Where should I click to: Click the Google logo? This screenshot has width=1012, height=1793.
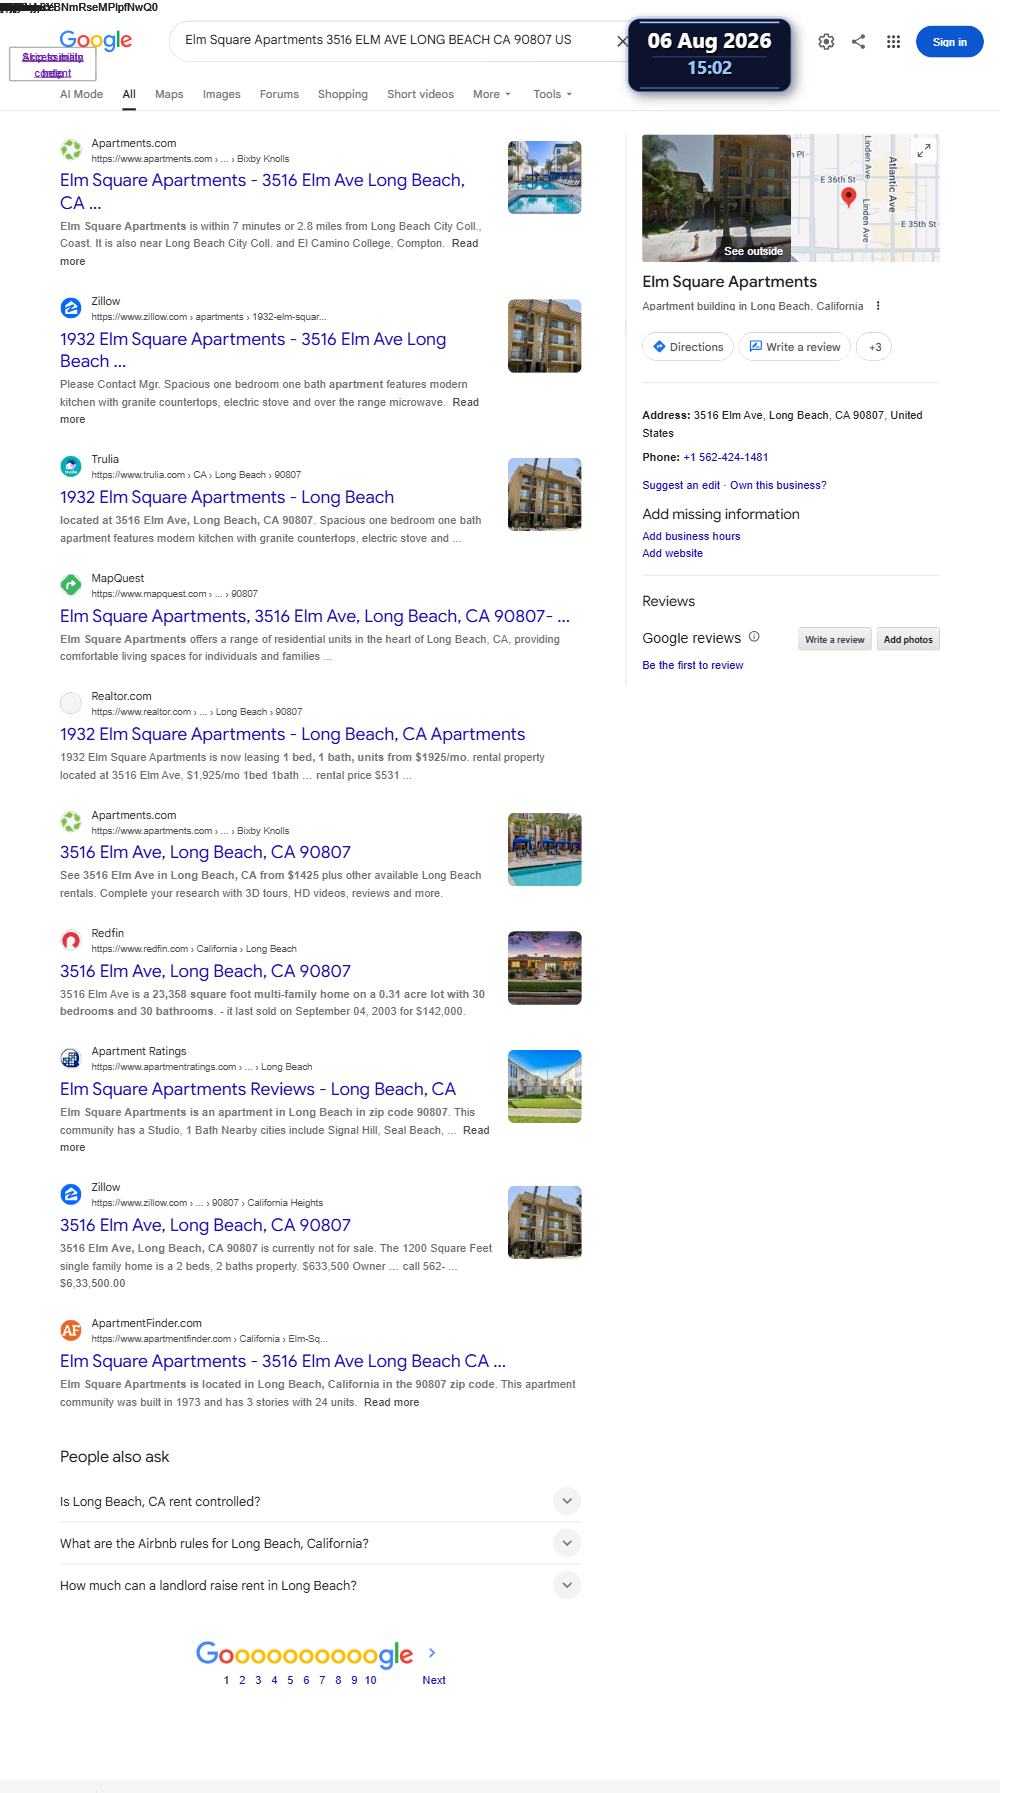(x=96, y=41)
